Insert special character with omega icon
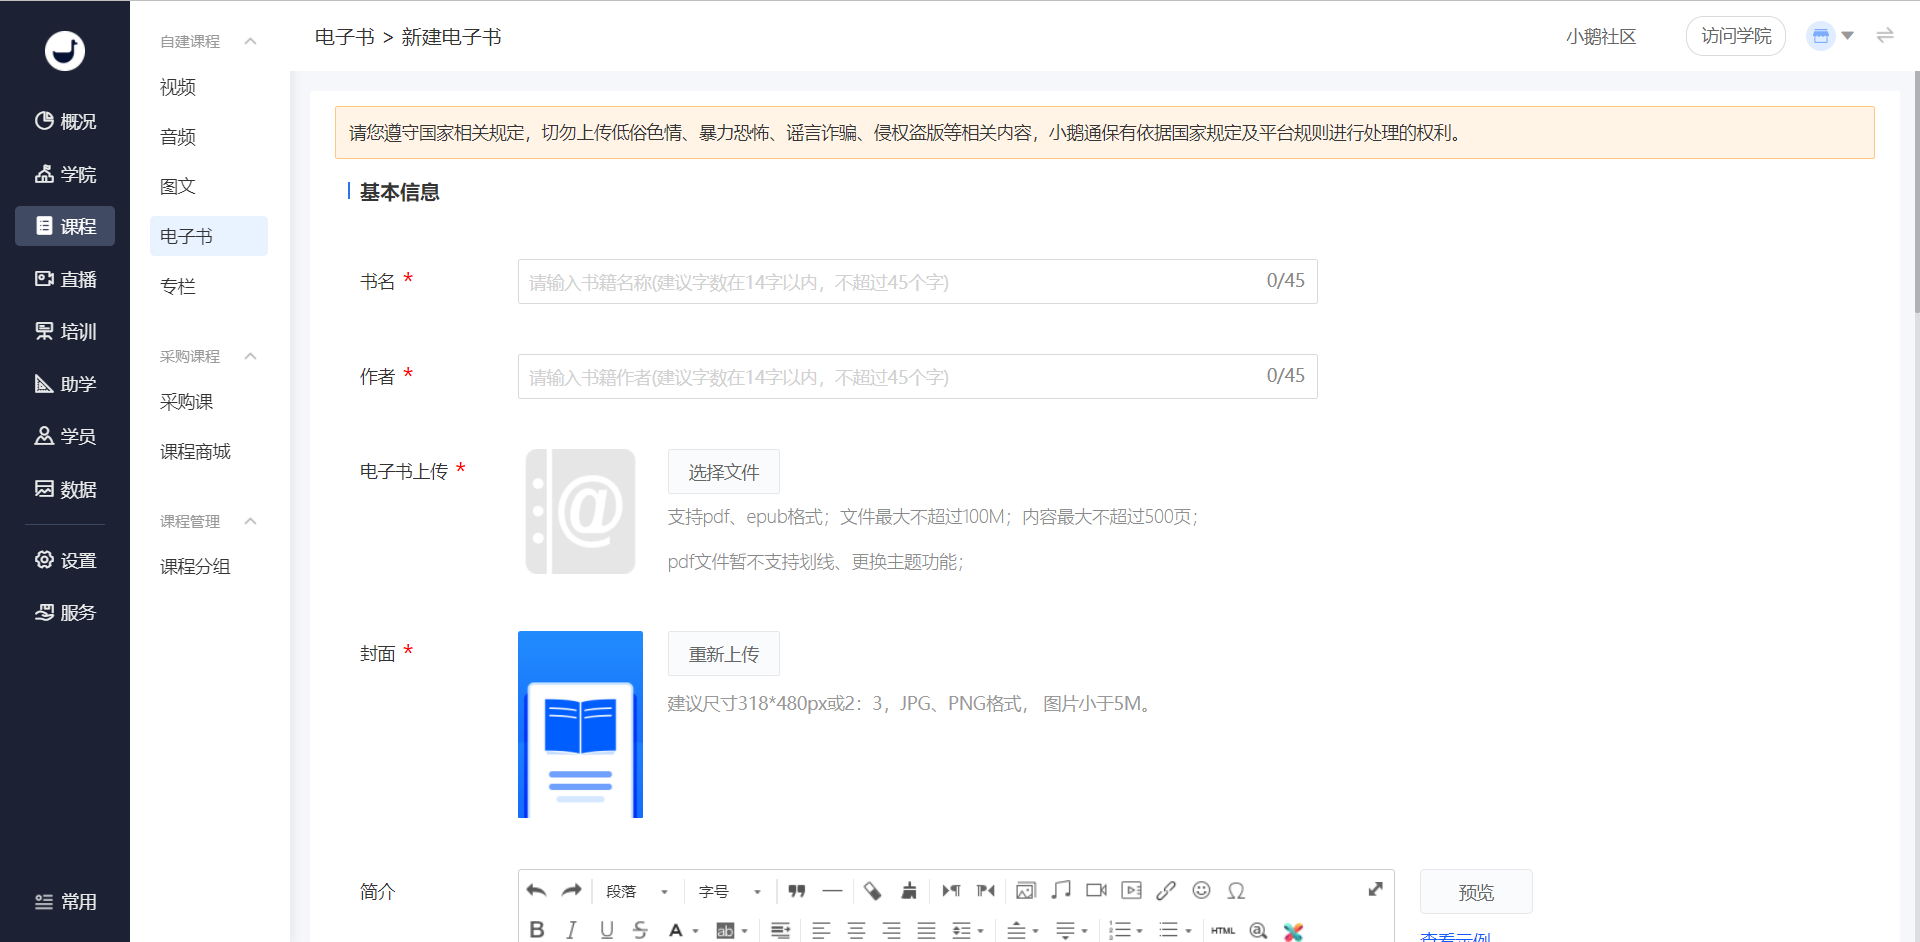 coord(1236,890)
